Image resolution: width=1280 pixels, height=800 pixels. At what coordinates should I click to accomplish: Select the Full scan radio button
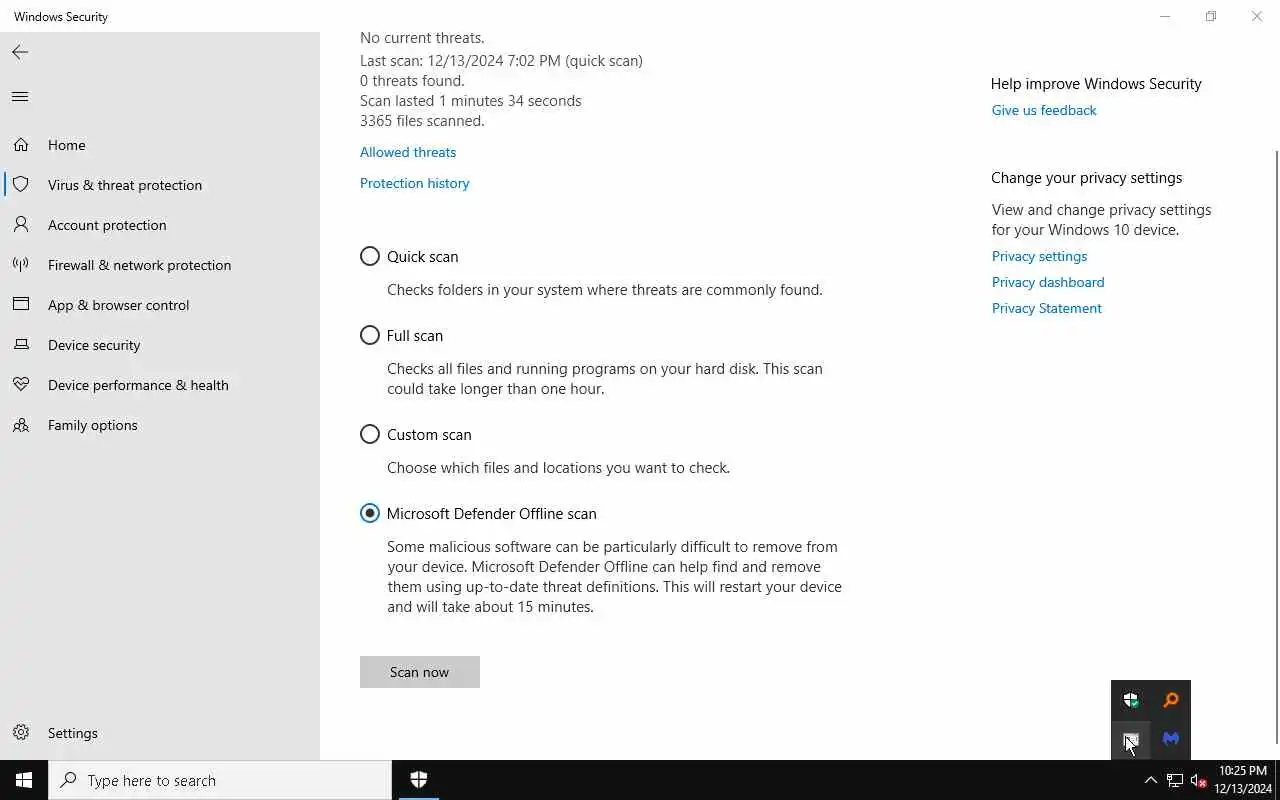point(370,335)
